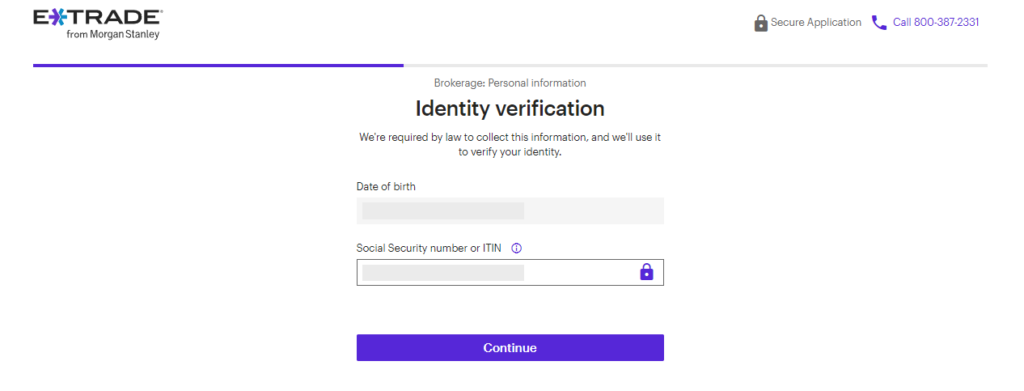
Task: Call 800-387-2331 via the header link
Action: click(x=936, y=23)
